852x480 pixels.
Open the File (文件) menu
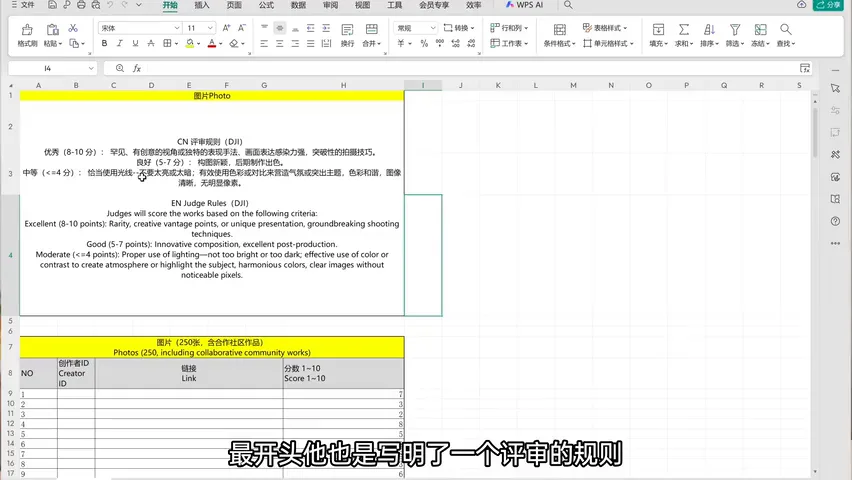point(23,5)
